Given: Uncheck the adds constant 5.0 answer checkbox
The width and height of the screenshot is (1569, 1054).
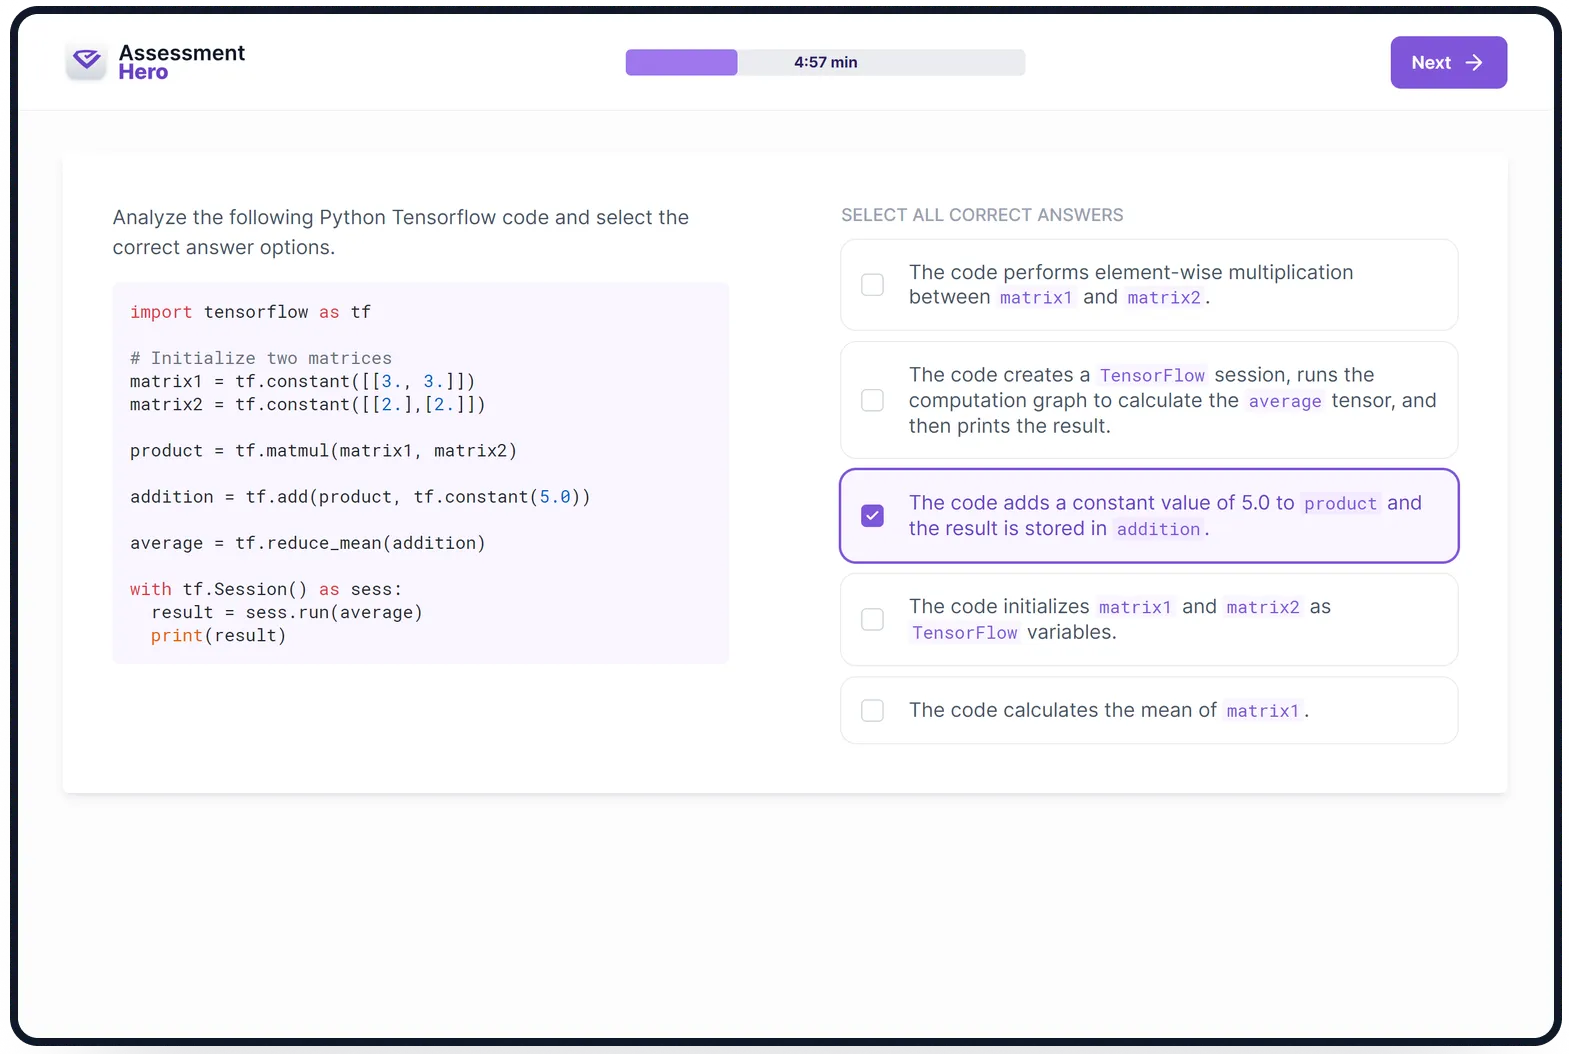Looking at the screenshot, I should (x=873, y=515).
